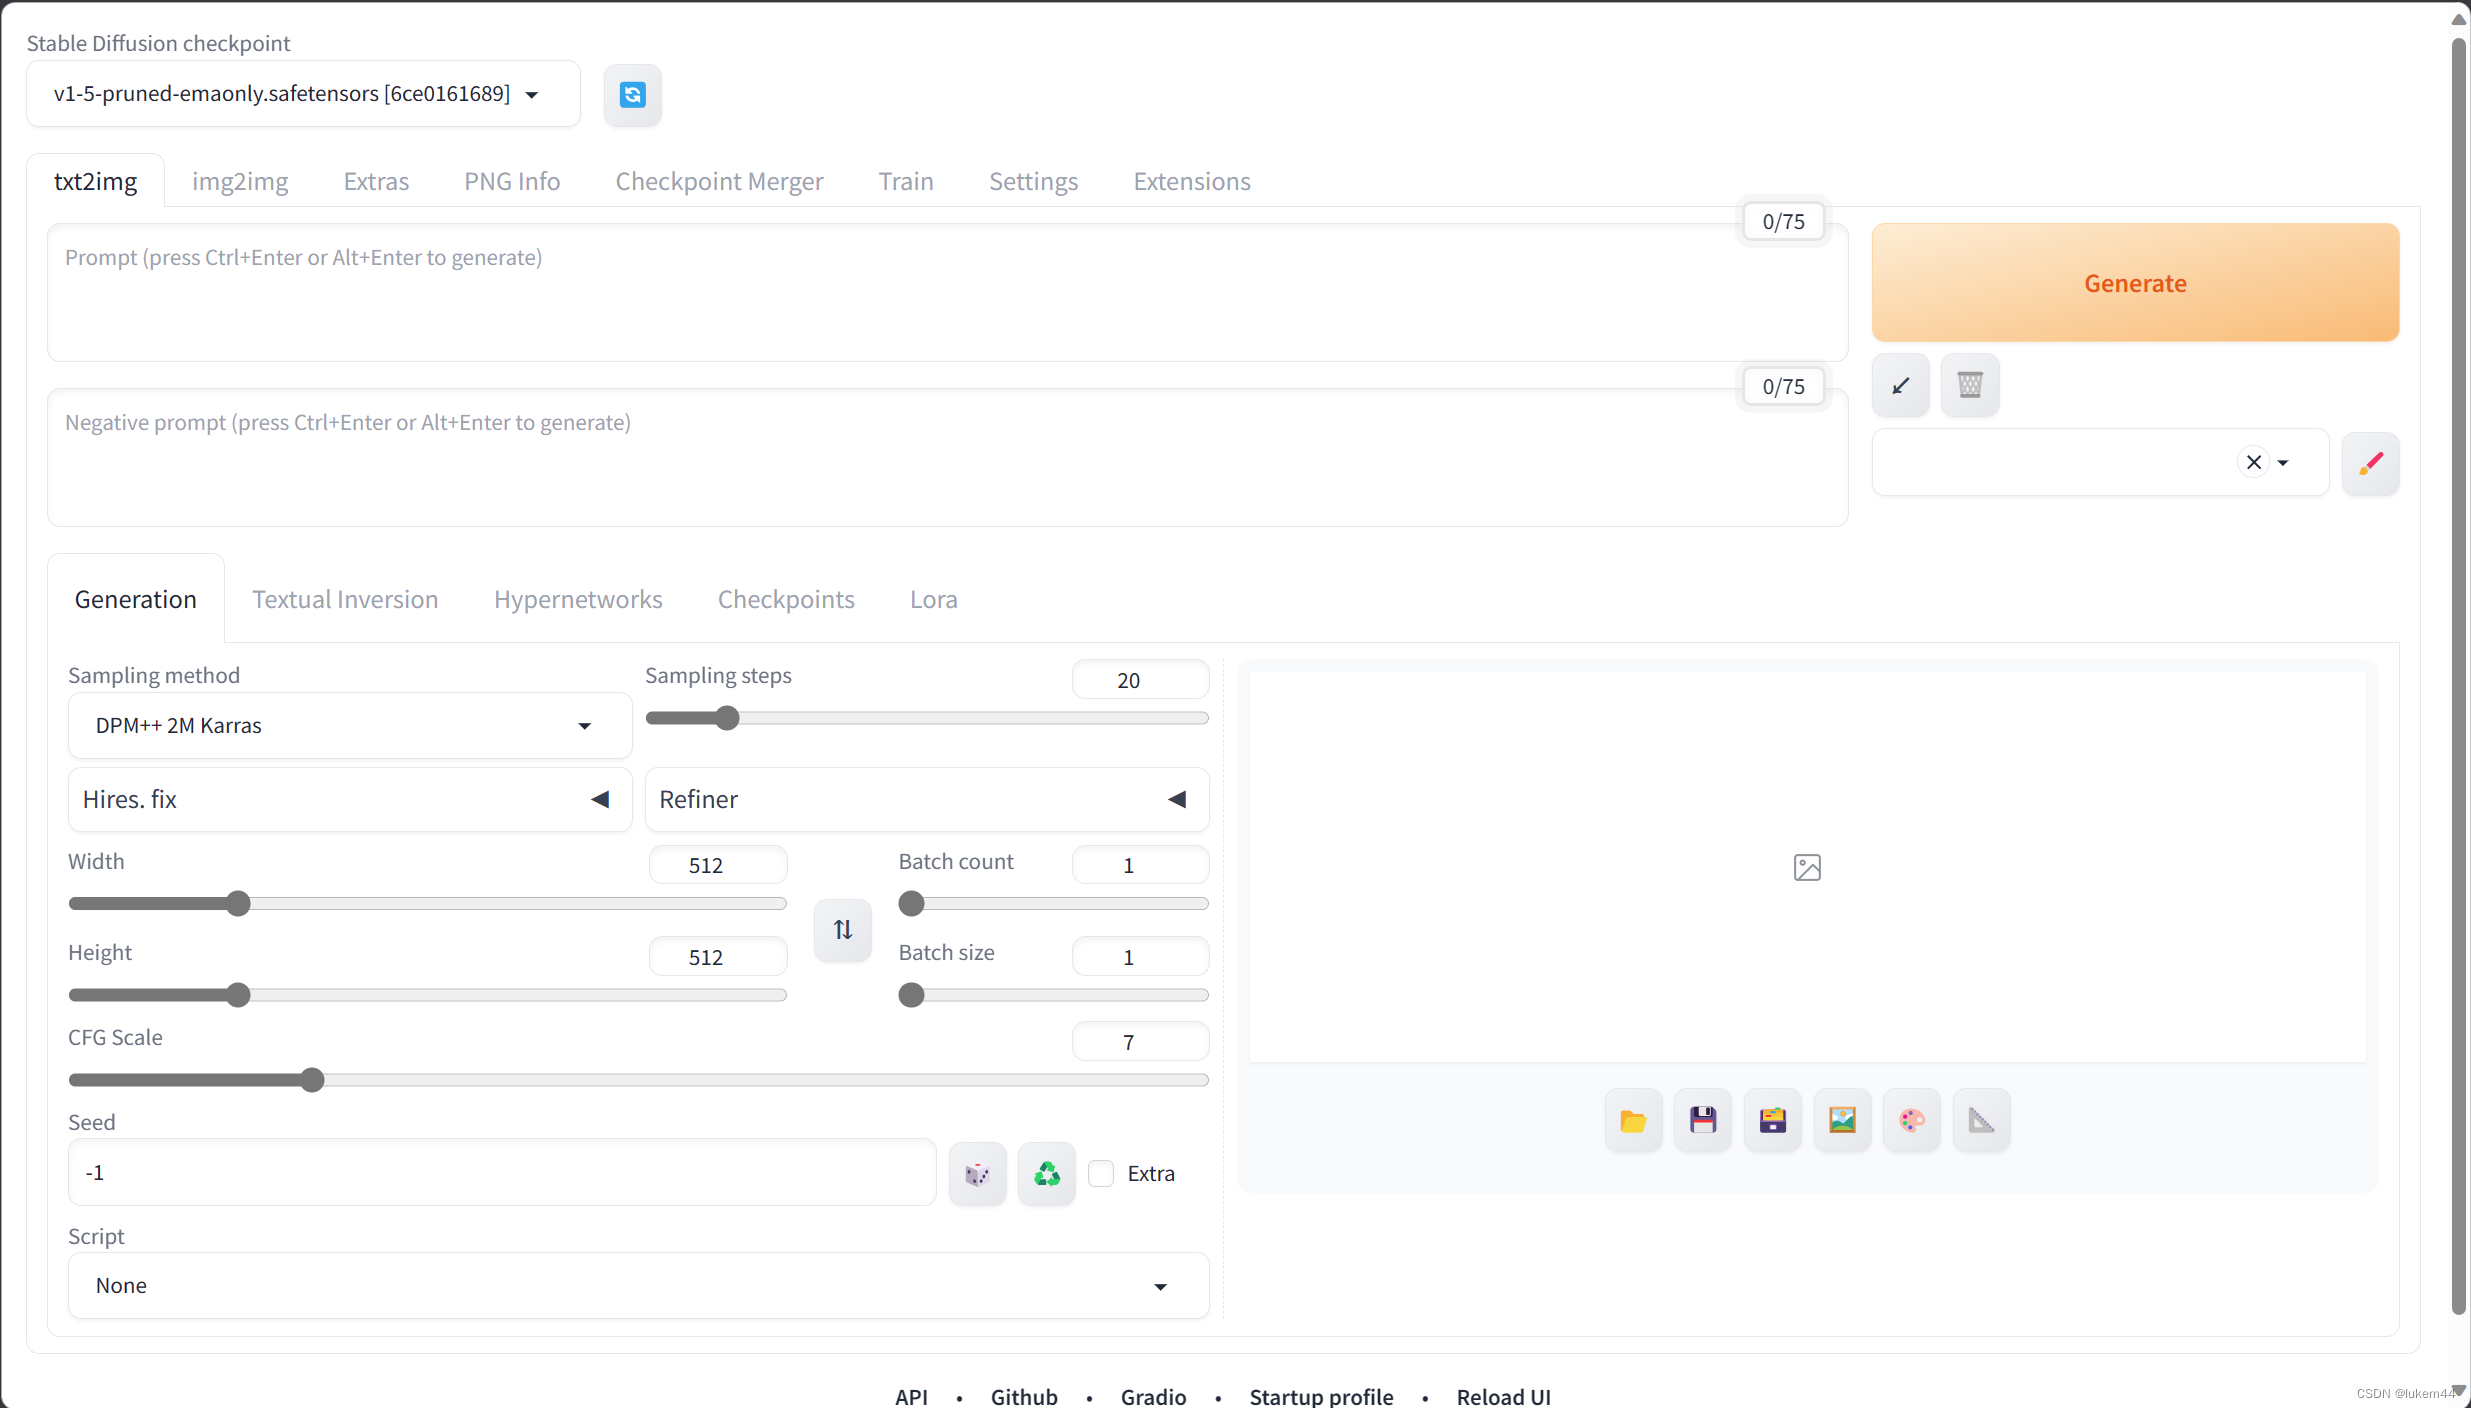Open the Textual Inversion sub-tab
The image size is (2471, 1408).
coord(345,599)
